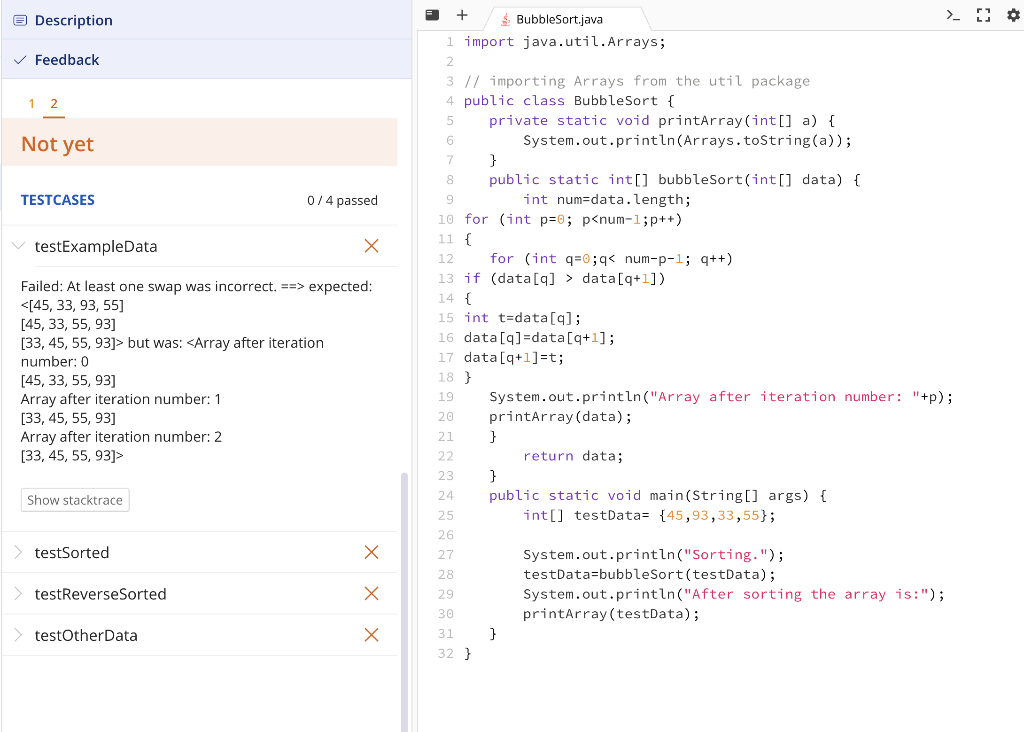This screenshot has width=1024, height=732.
Task: Click line number 32 in gutter
Action: coord(445,654)
